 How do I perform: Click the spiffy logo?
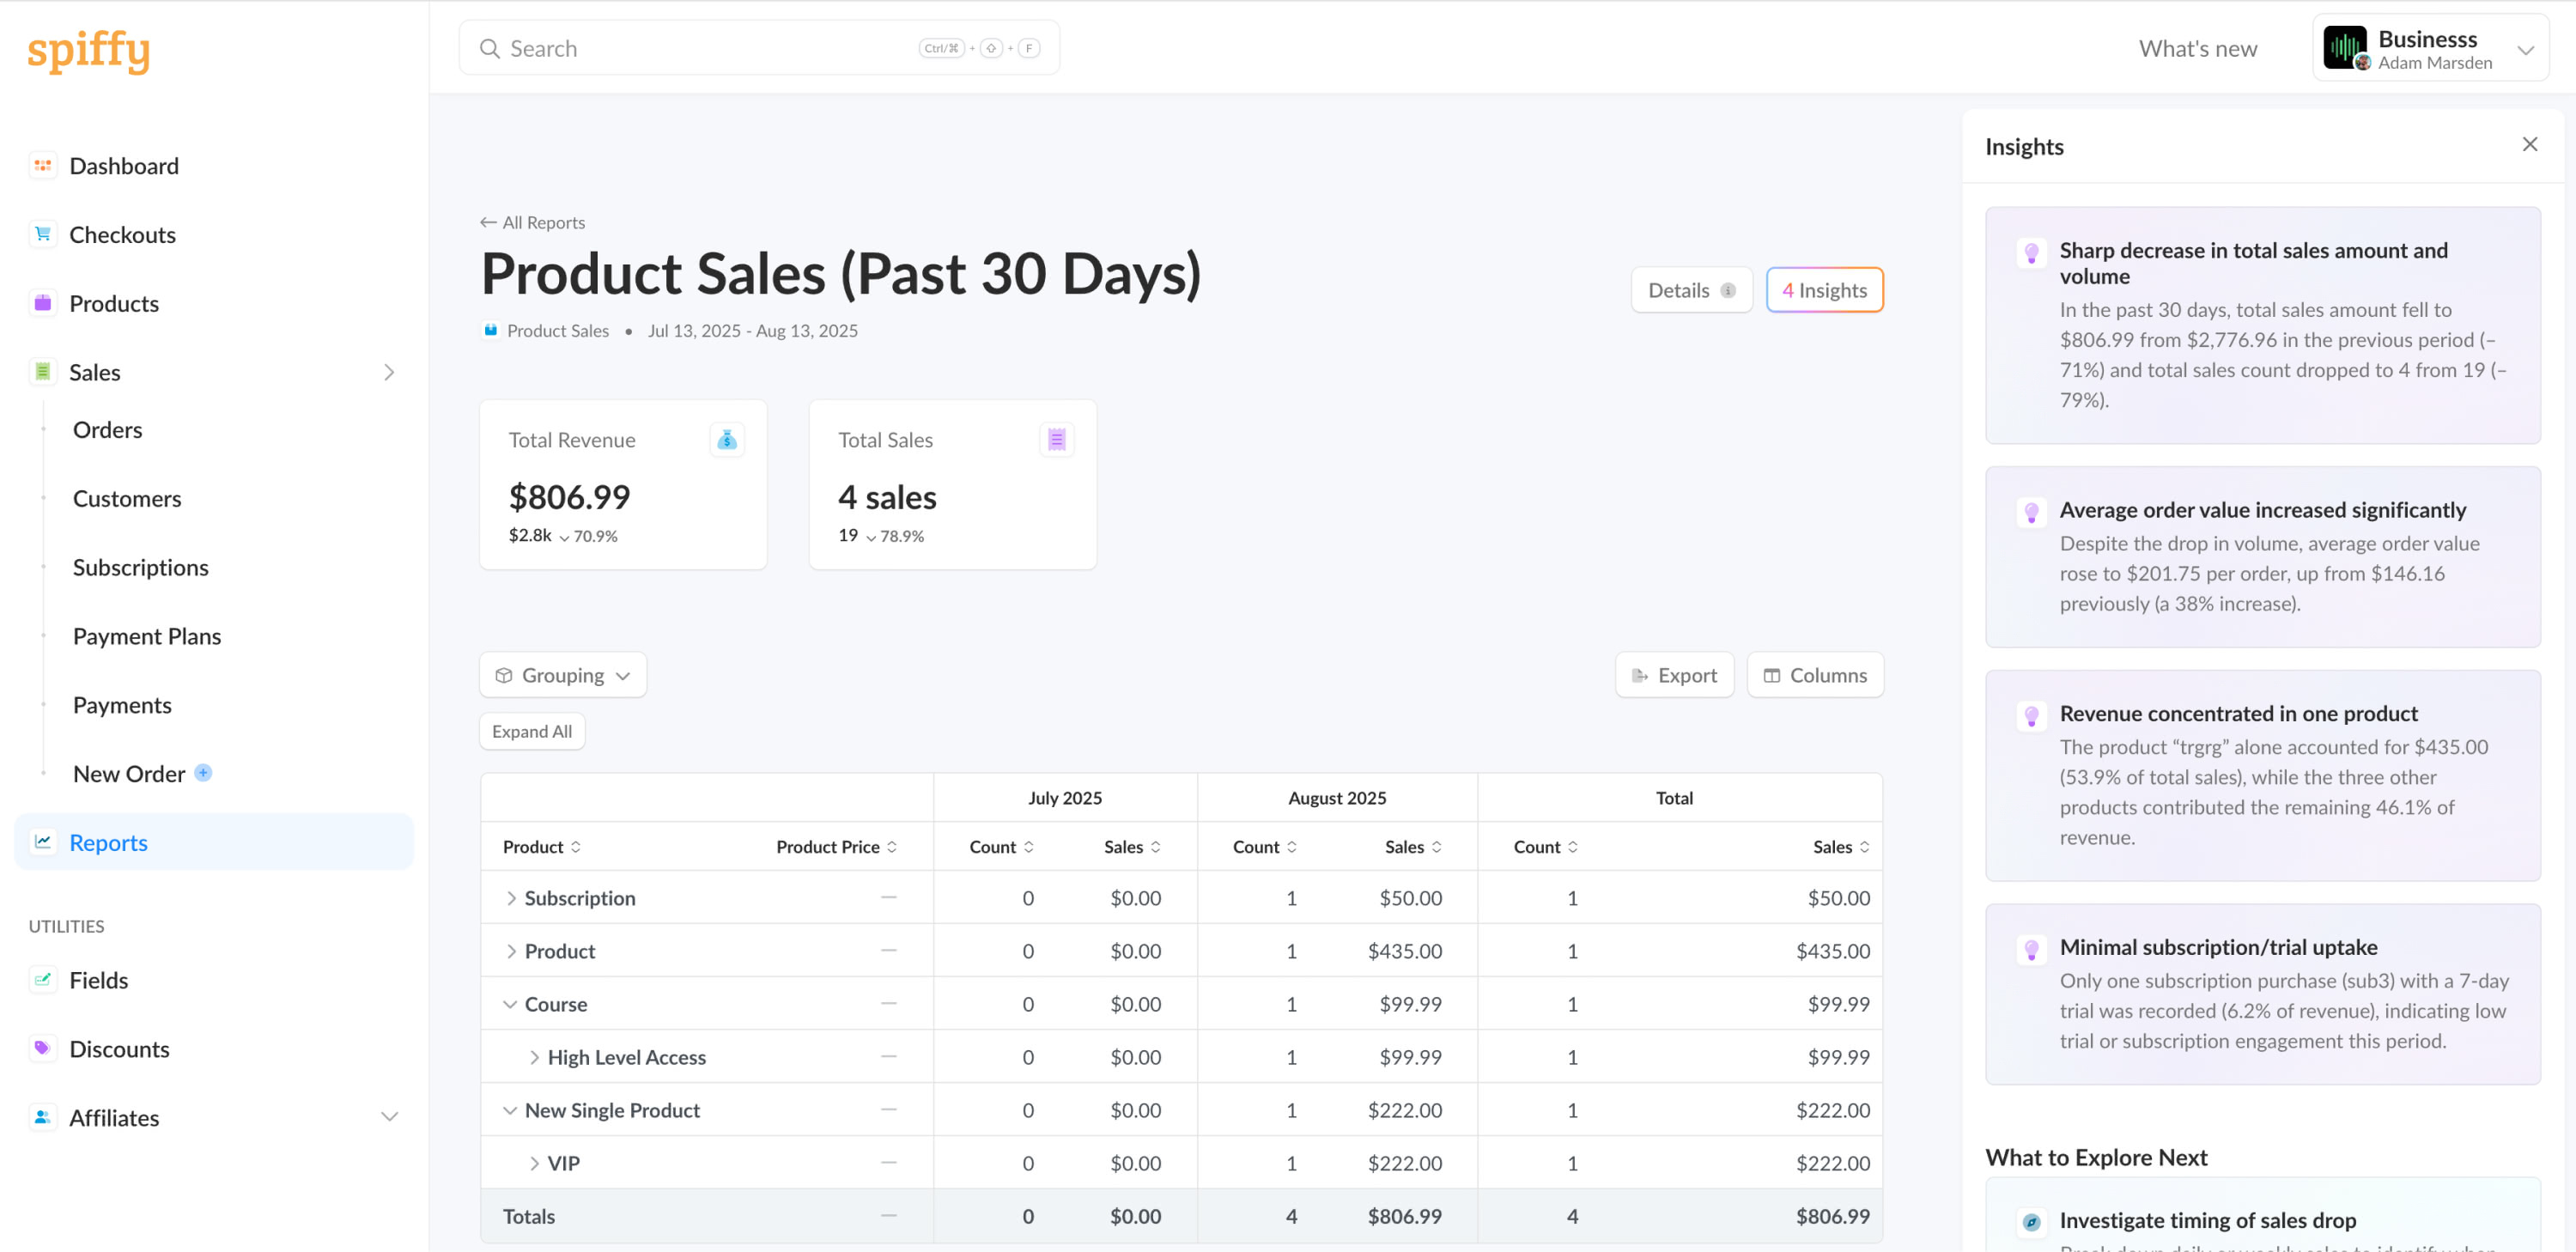tap(89, 50)
